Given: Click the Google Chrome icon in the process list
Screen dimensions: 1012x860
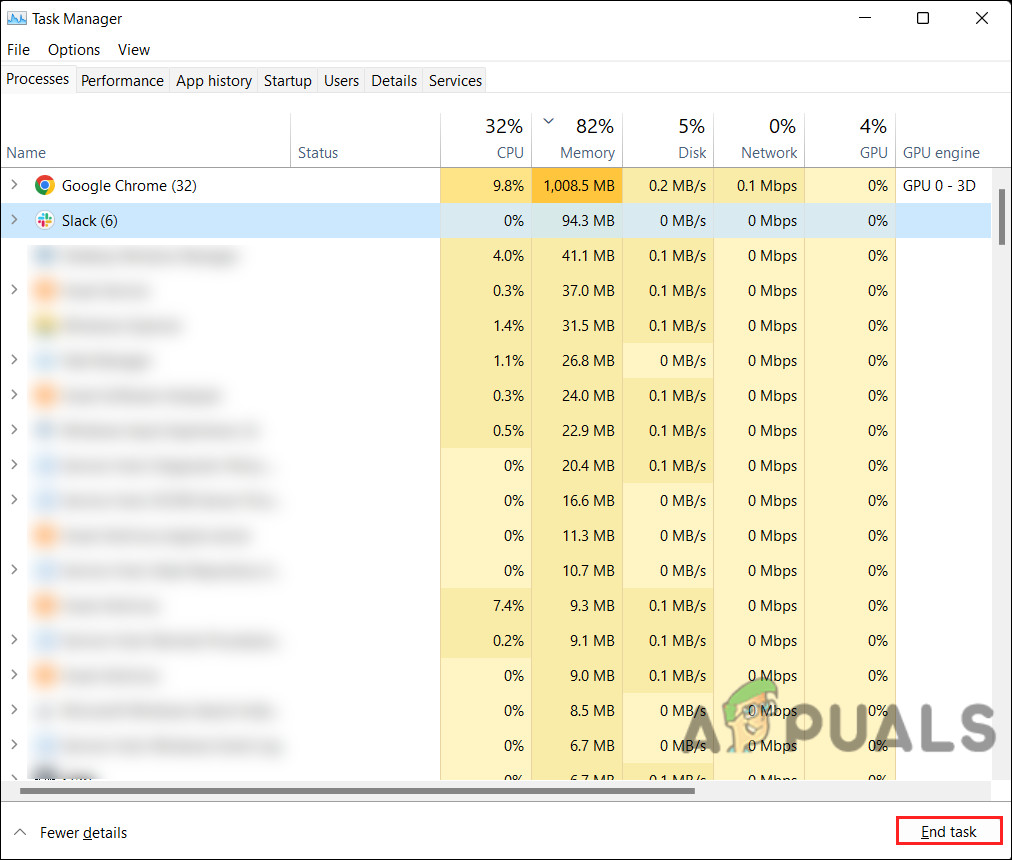Looking at the screenshot, I should 44,185.
